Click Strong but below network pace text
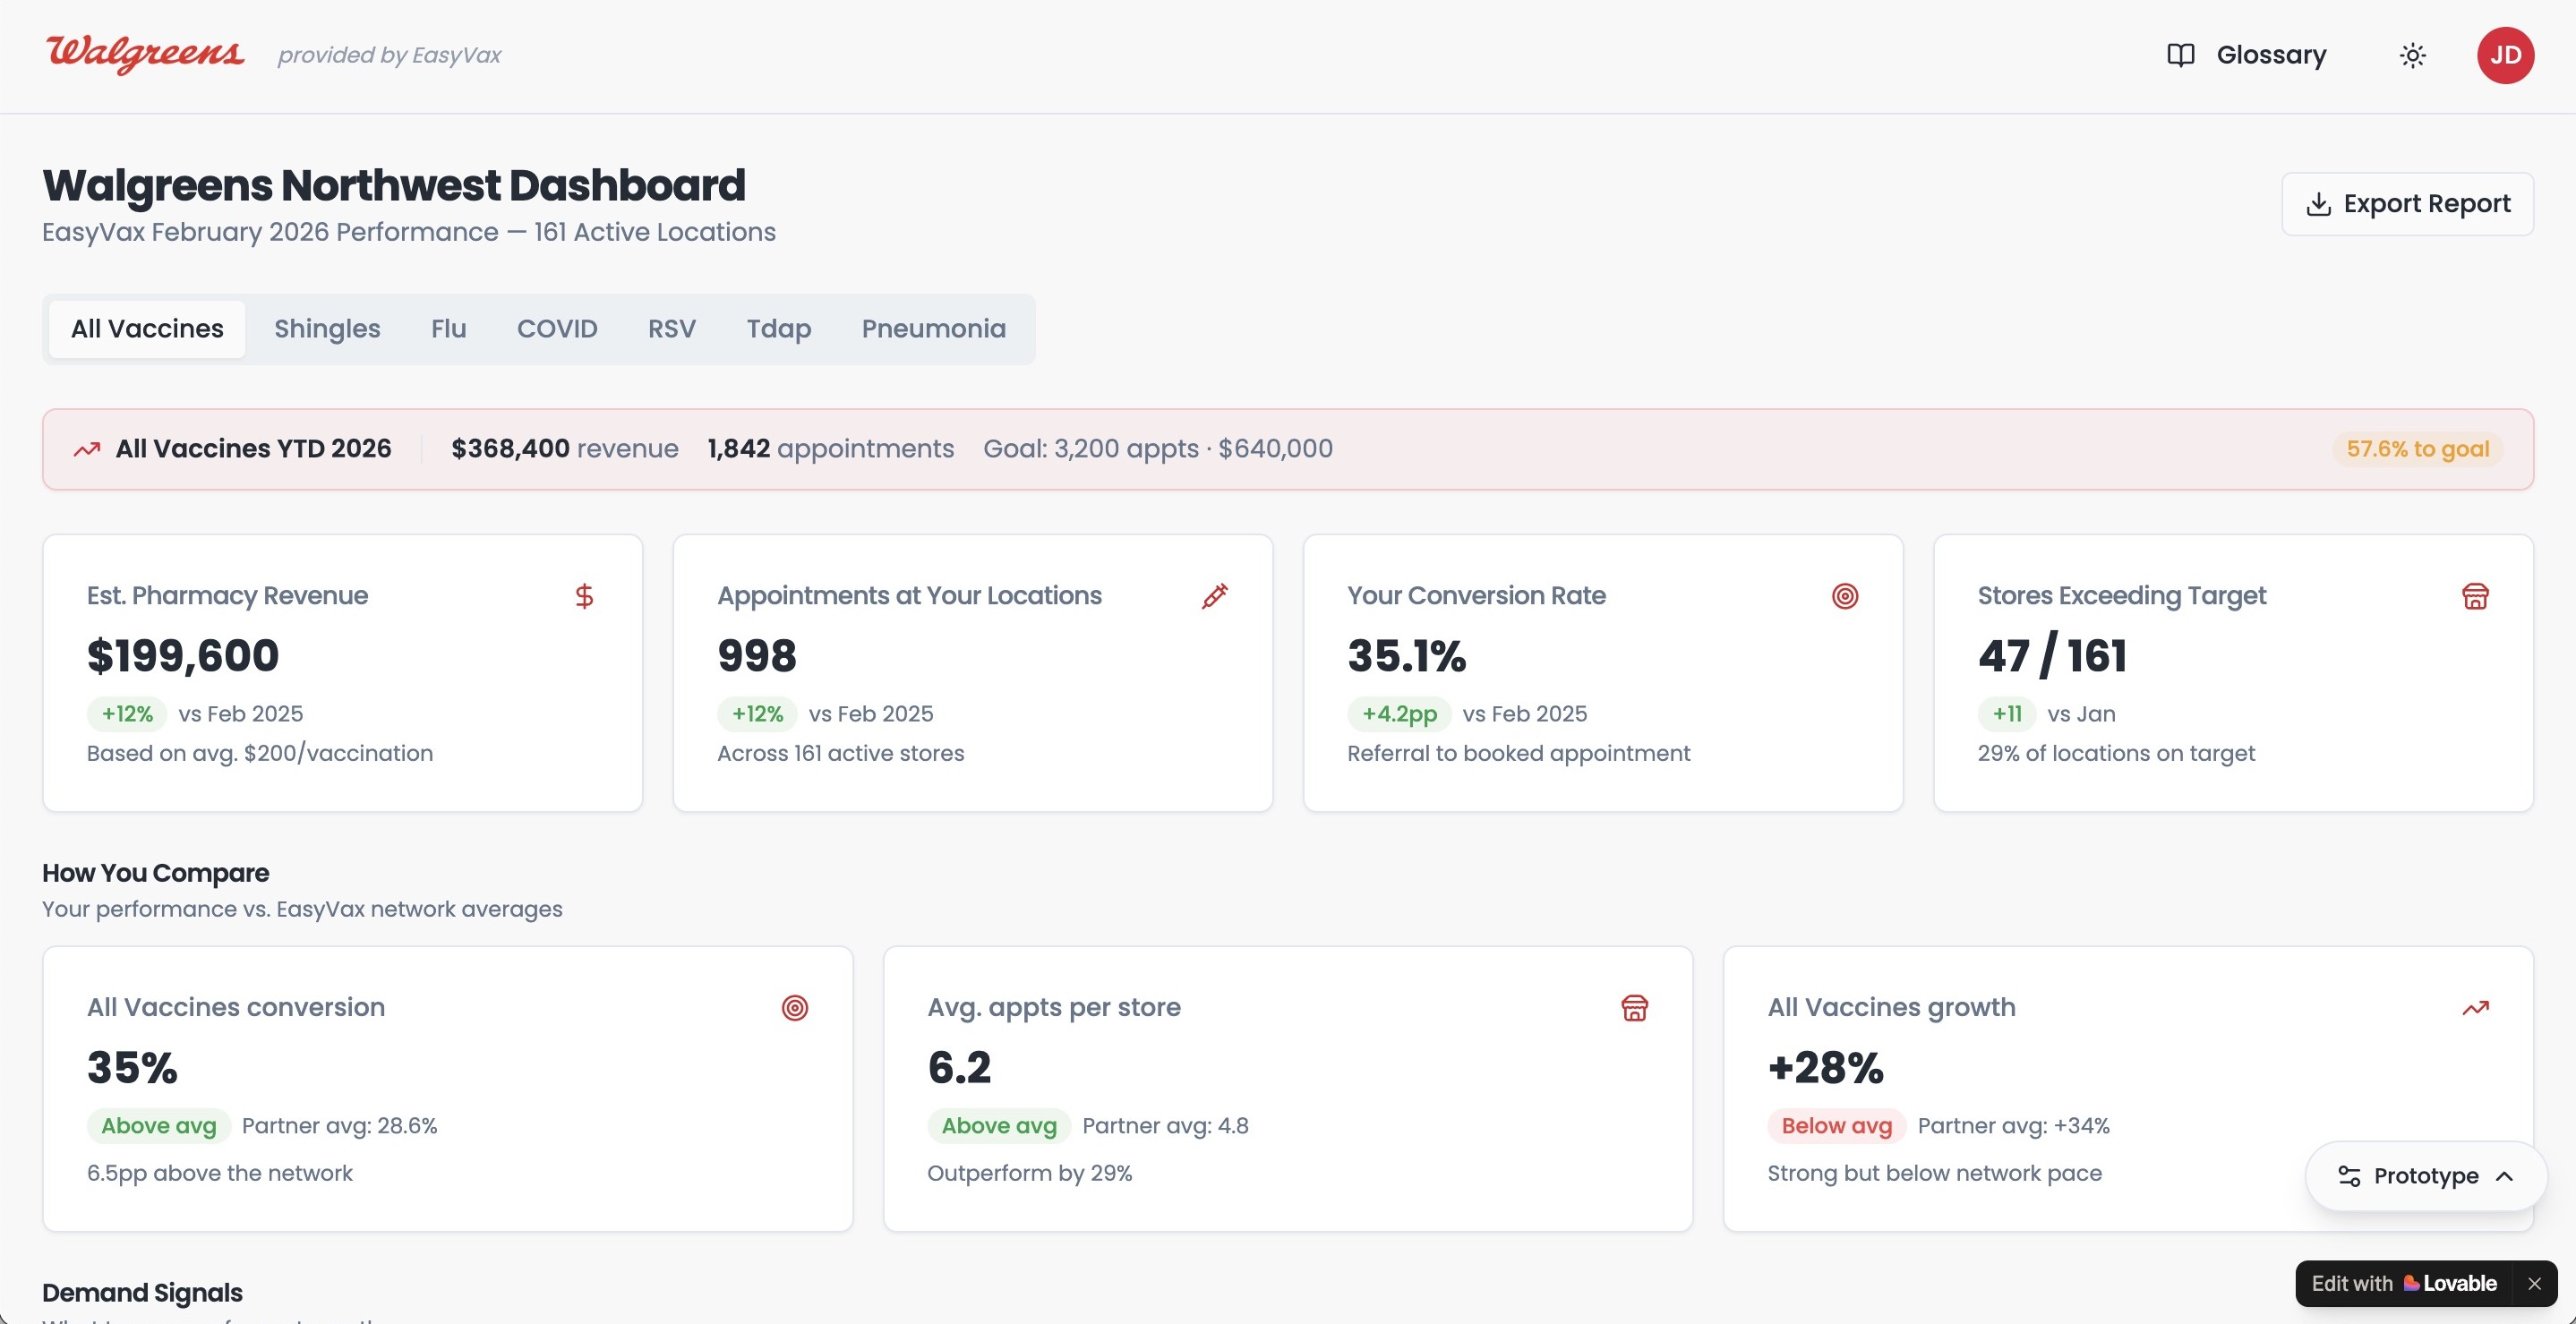 coord(1935,1174)
